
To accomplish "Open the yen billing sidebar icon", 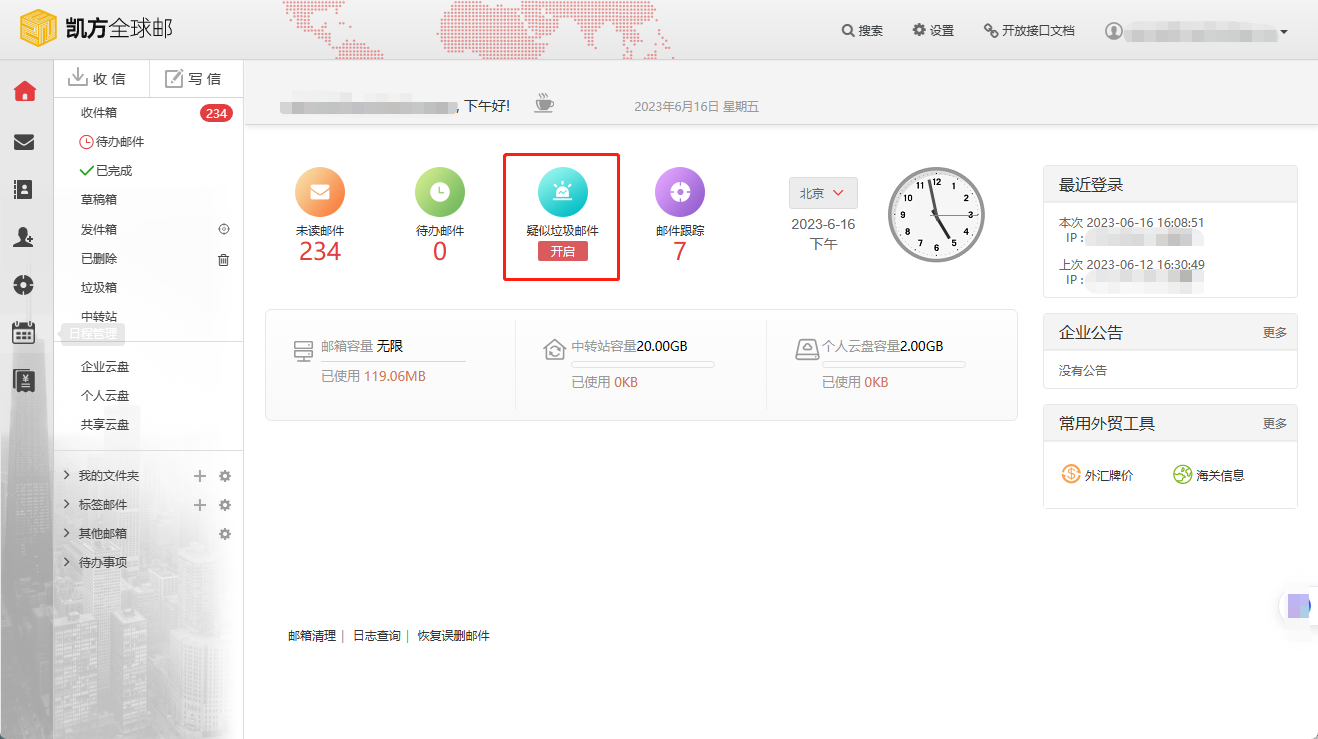I will coord(24,380).
